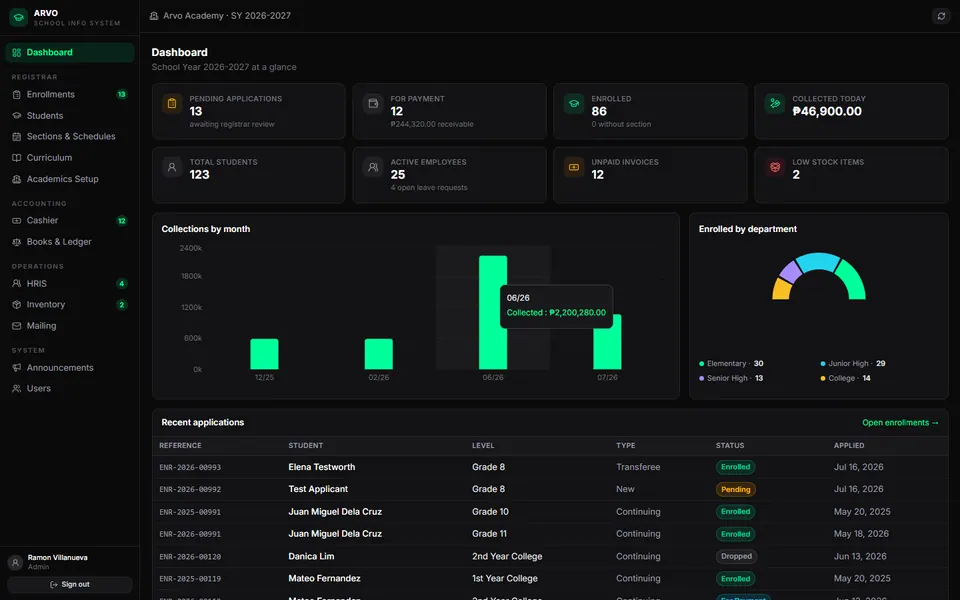Open Enrollments in the sidebar
This screenshot has height=600, width=960.
(70, 94)
